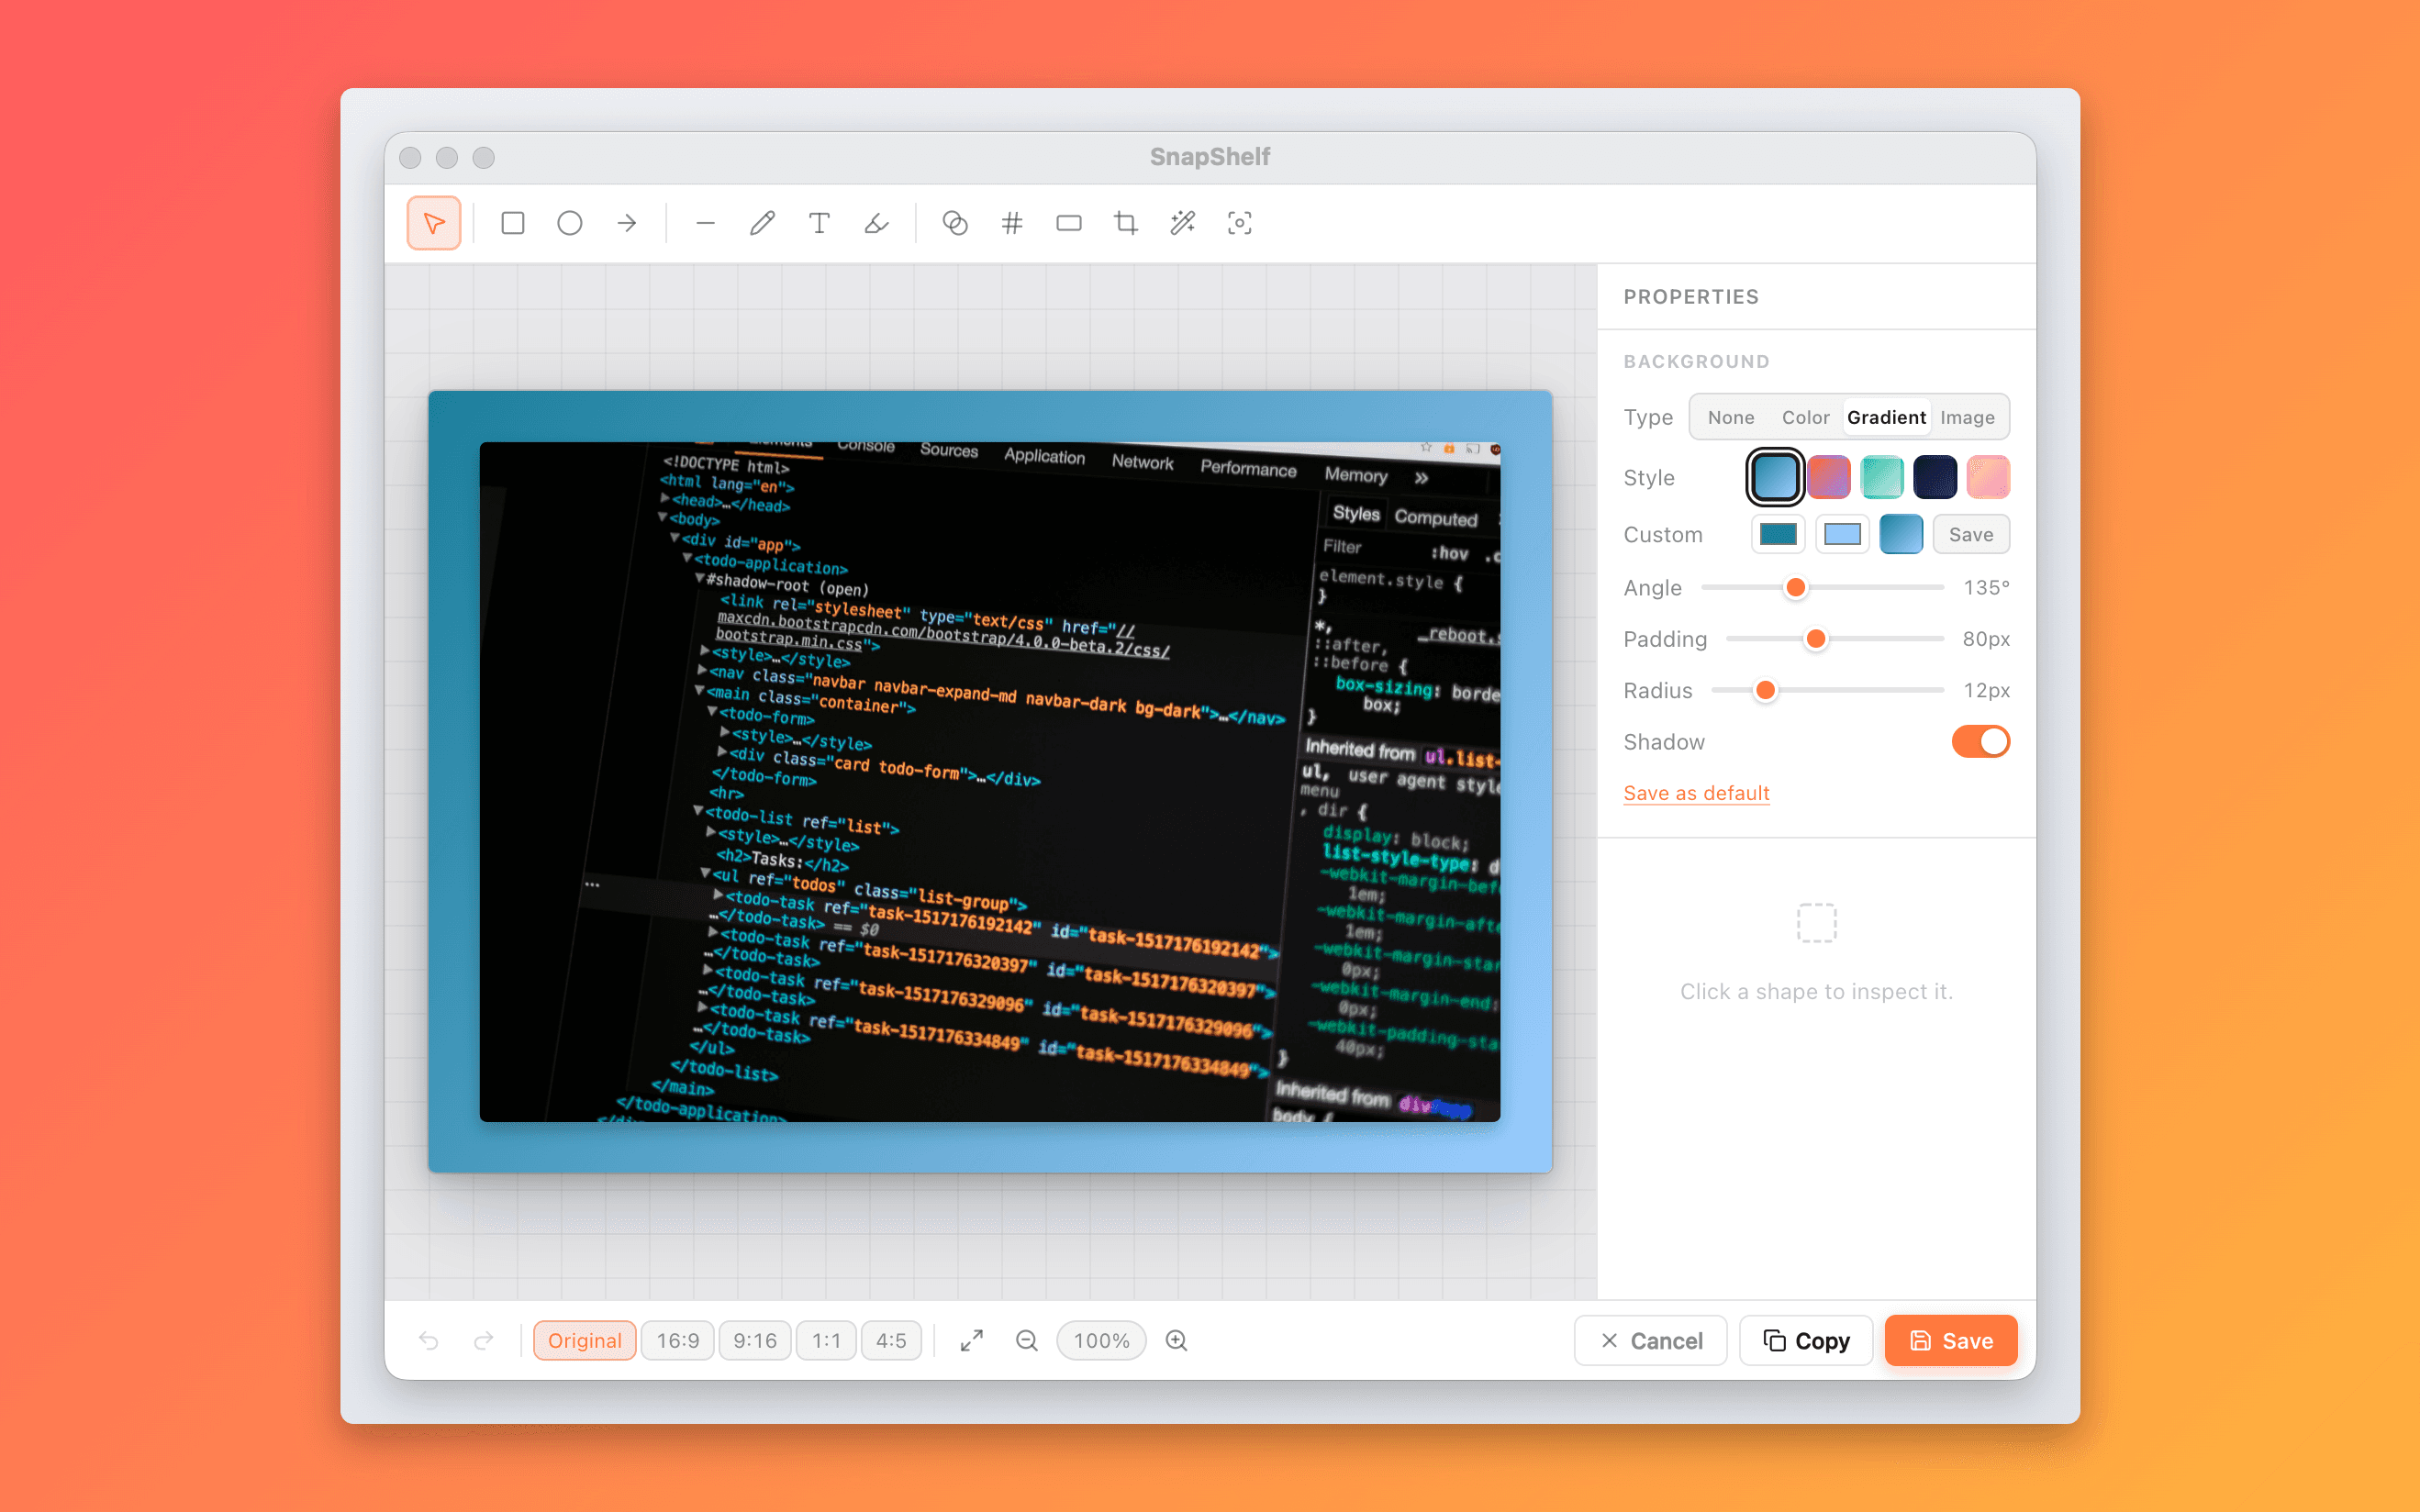Click the 135° angle value
The height and width of the screenshot is (1512, 2420).
click(x=1986, y=588)
